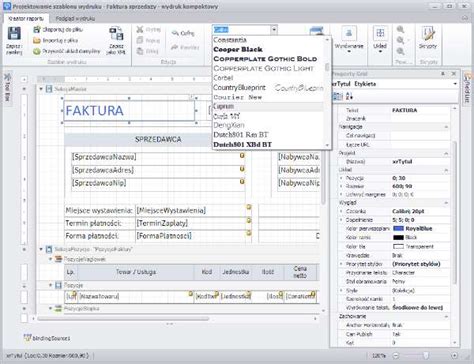
Task: Click the bottom zoom magnifier icon
Action: coord(400,51)
